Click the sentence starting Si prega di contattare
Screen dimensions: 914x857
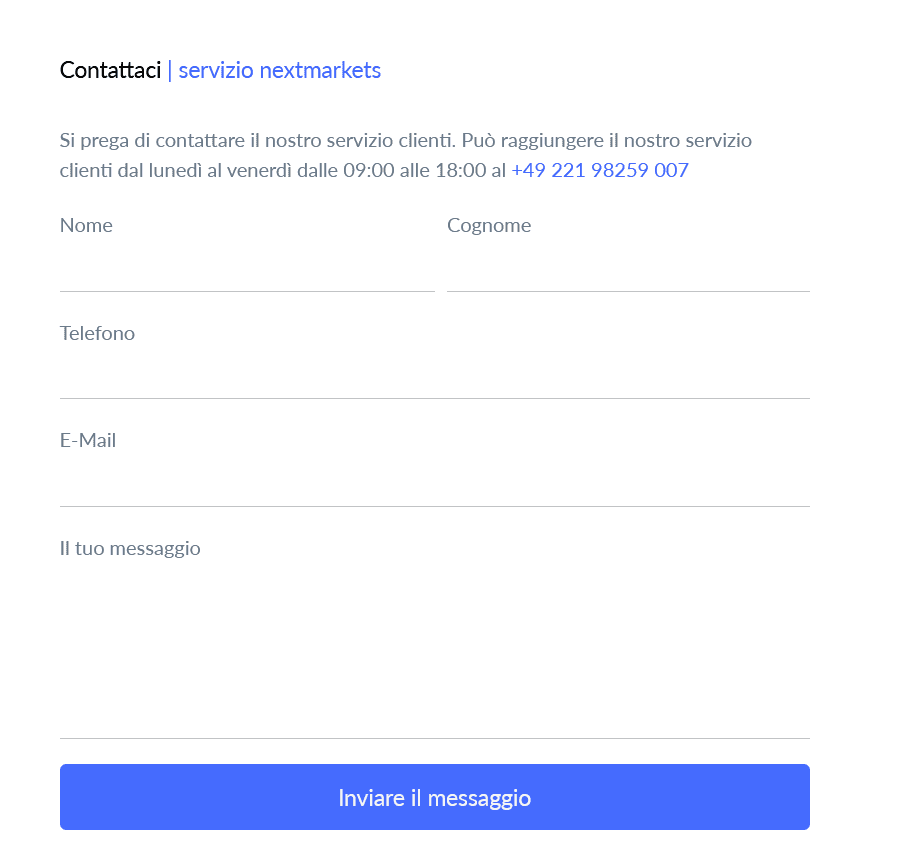[258, 141]
